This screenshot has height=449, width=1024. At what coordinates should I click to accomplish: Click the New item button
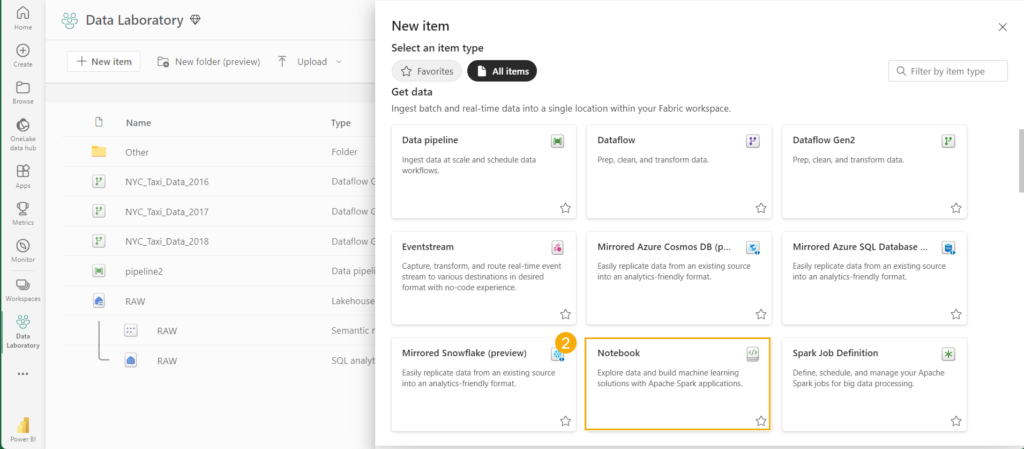point(104,62)
